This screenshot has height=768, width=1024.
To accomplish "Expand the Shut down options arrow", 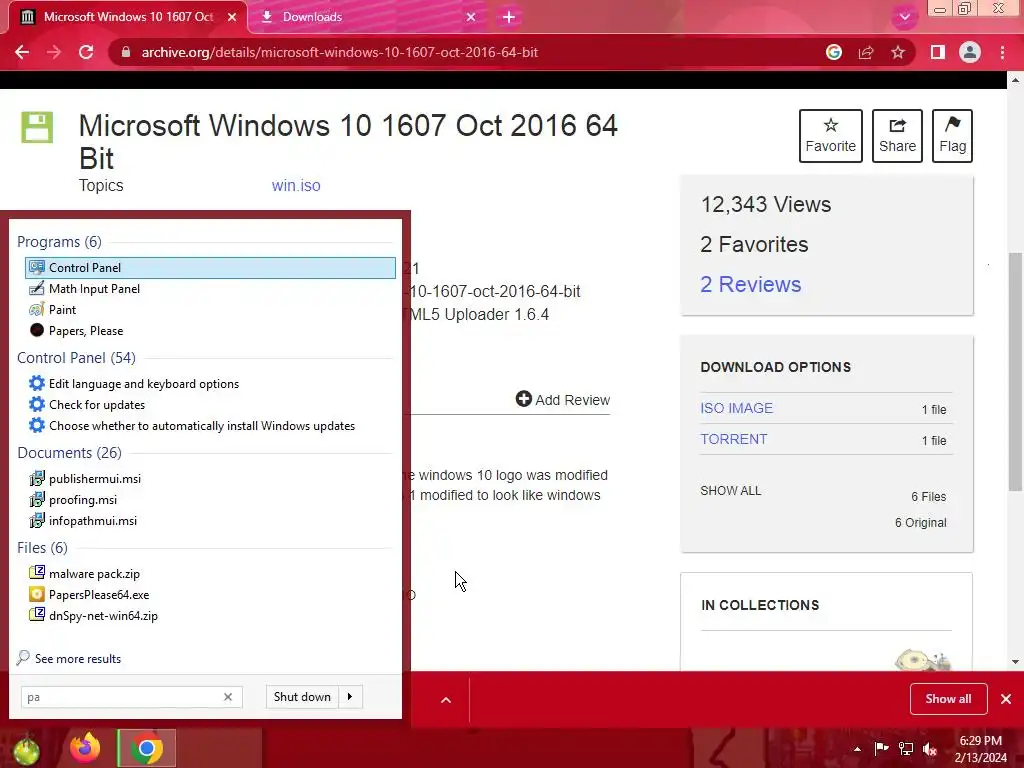I will [x=350, y=697].
